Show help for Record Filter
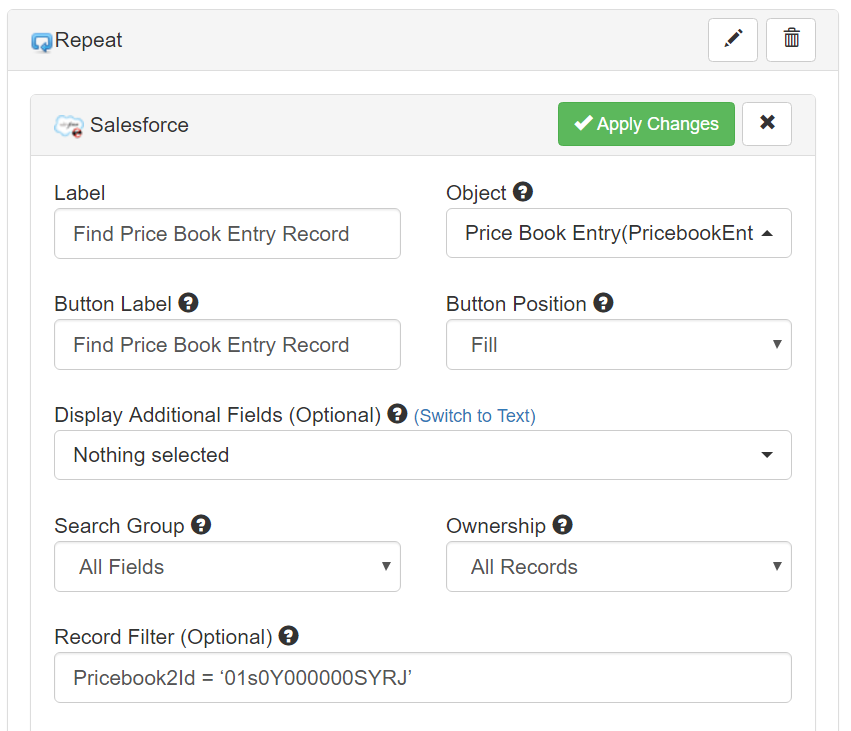Viewport: 851px width, 731px height. 288,635
